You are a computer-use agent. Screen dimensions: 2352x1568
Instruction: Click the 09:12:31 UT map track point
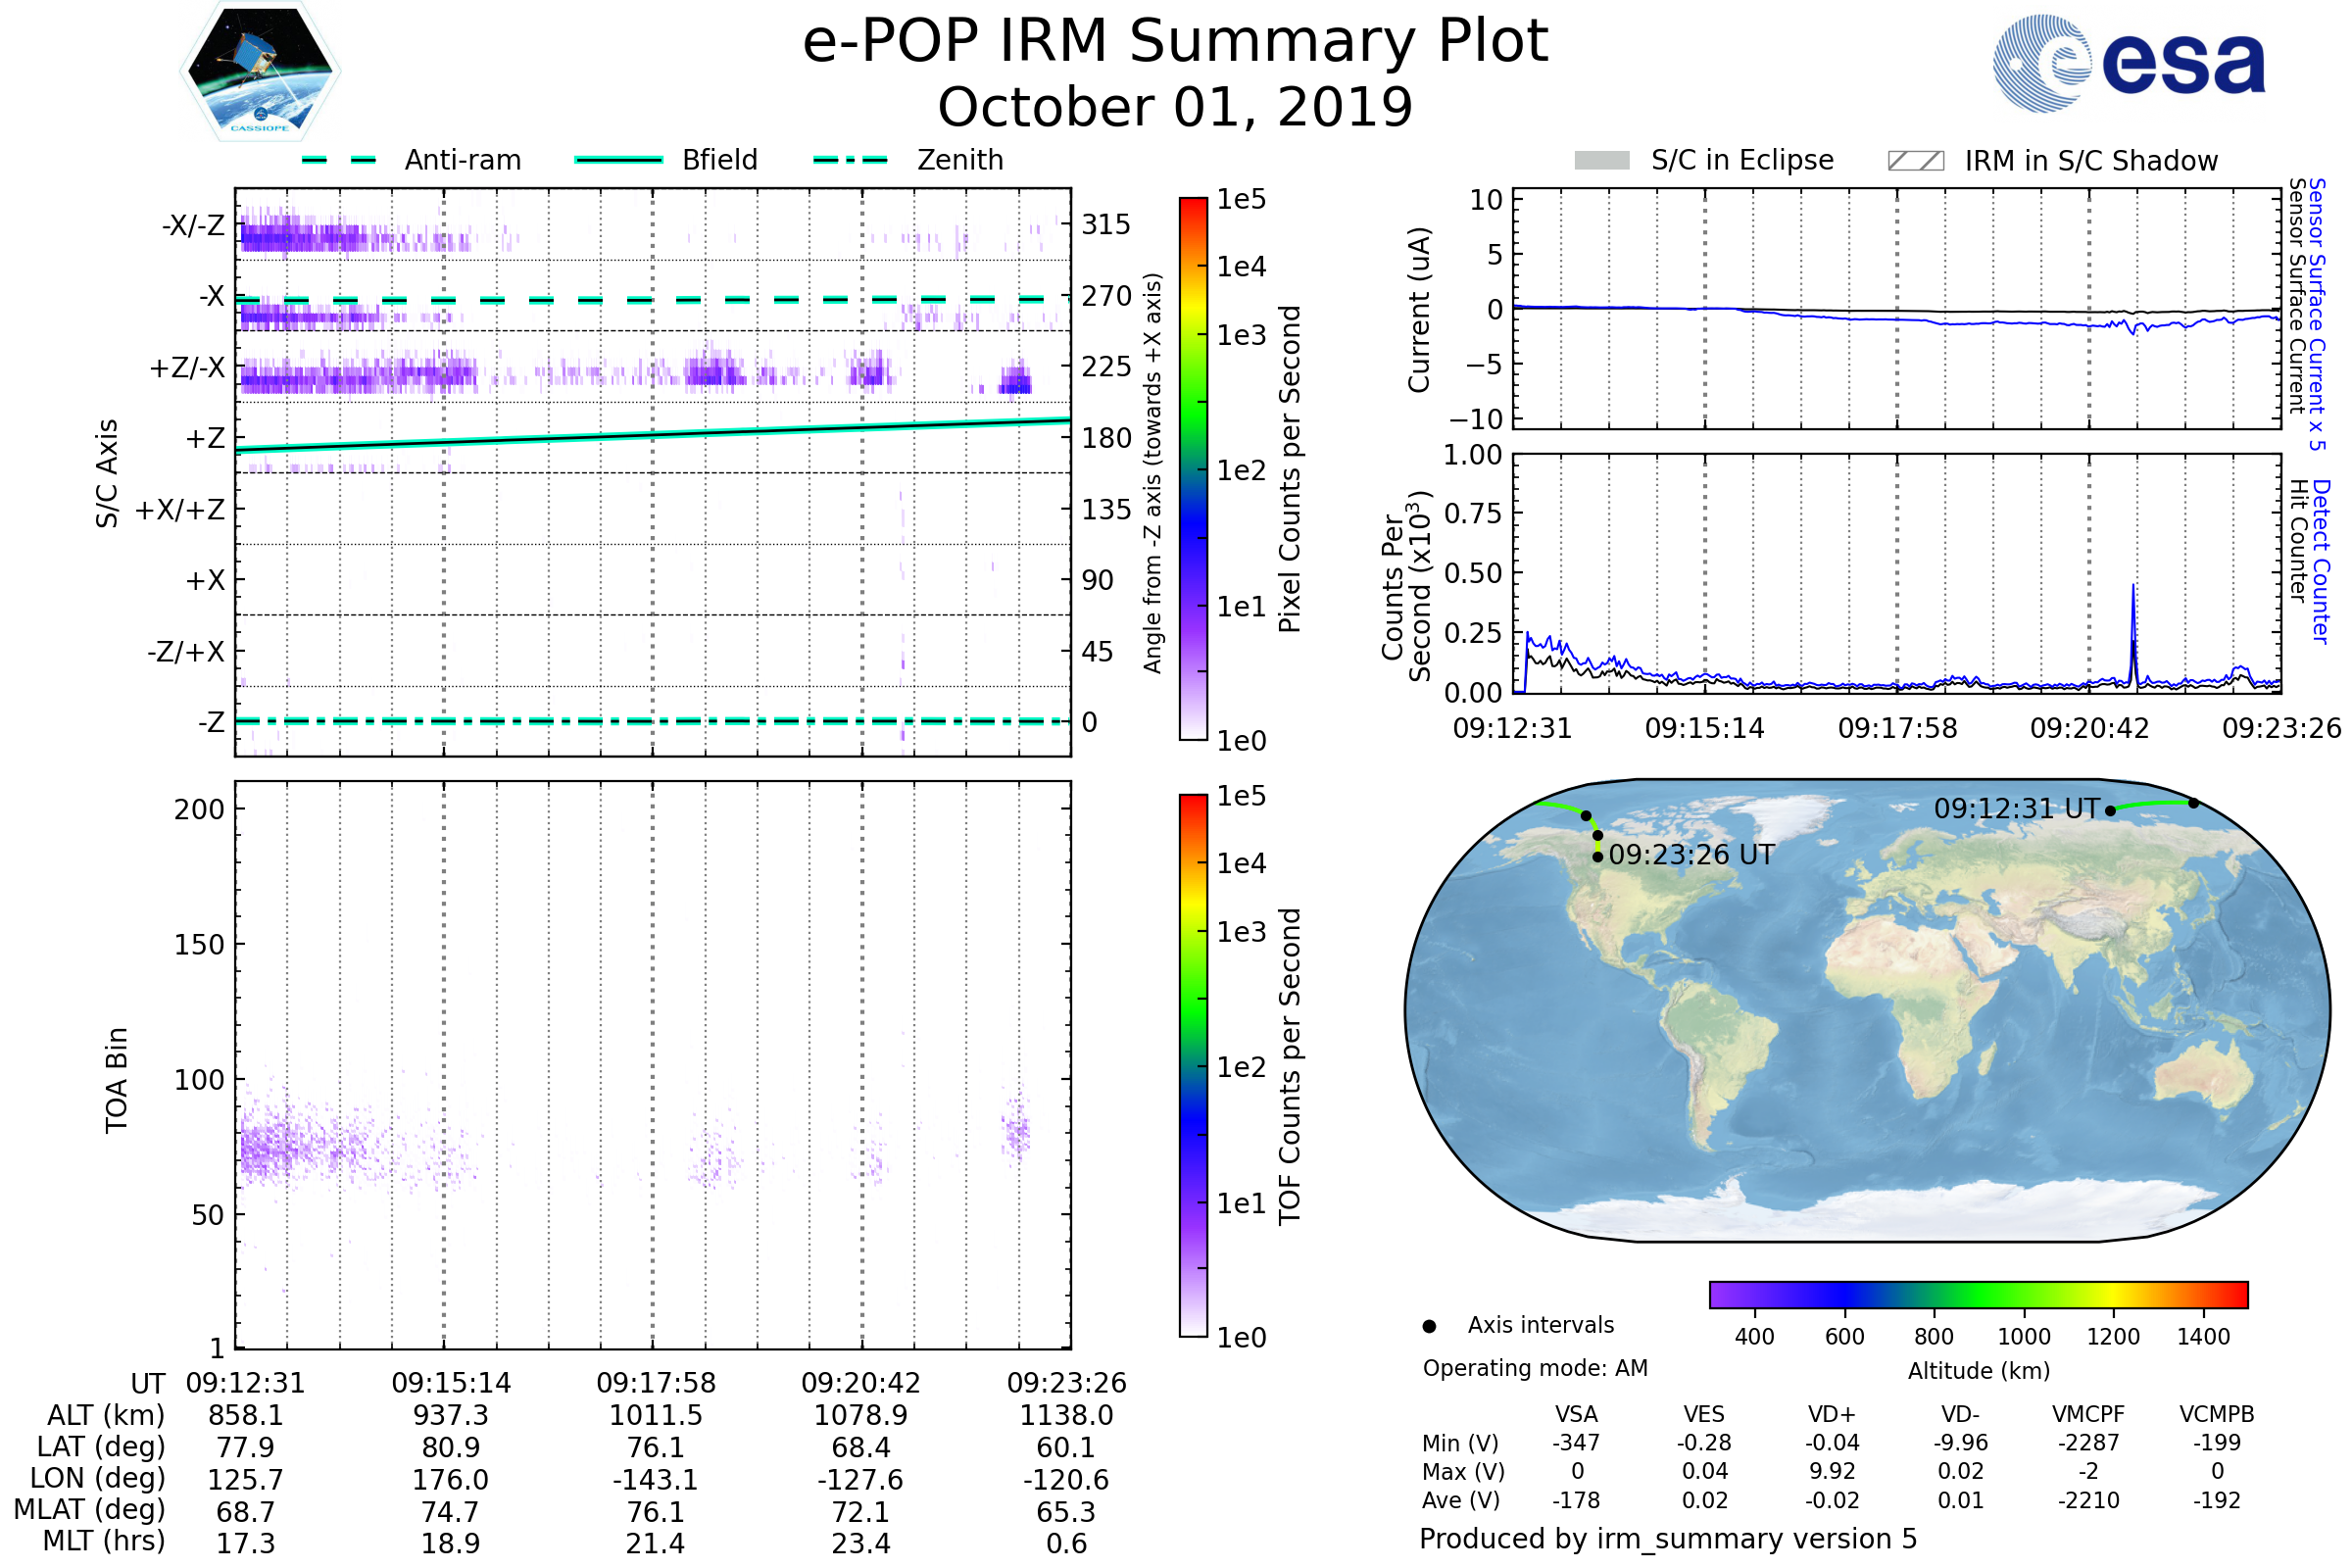click(2111, 811)
